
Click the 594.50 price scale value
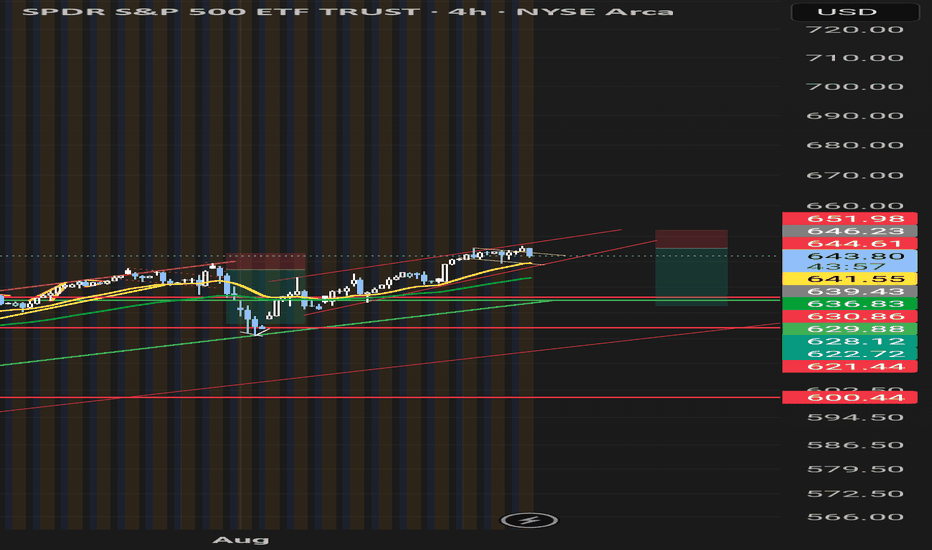click(x=855, y=417)
